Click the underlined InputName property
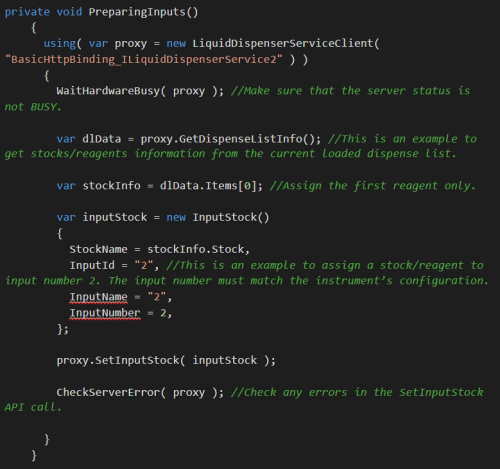 click(98, 297)
